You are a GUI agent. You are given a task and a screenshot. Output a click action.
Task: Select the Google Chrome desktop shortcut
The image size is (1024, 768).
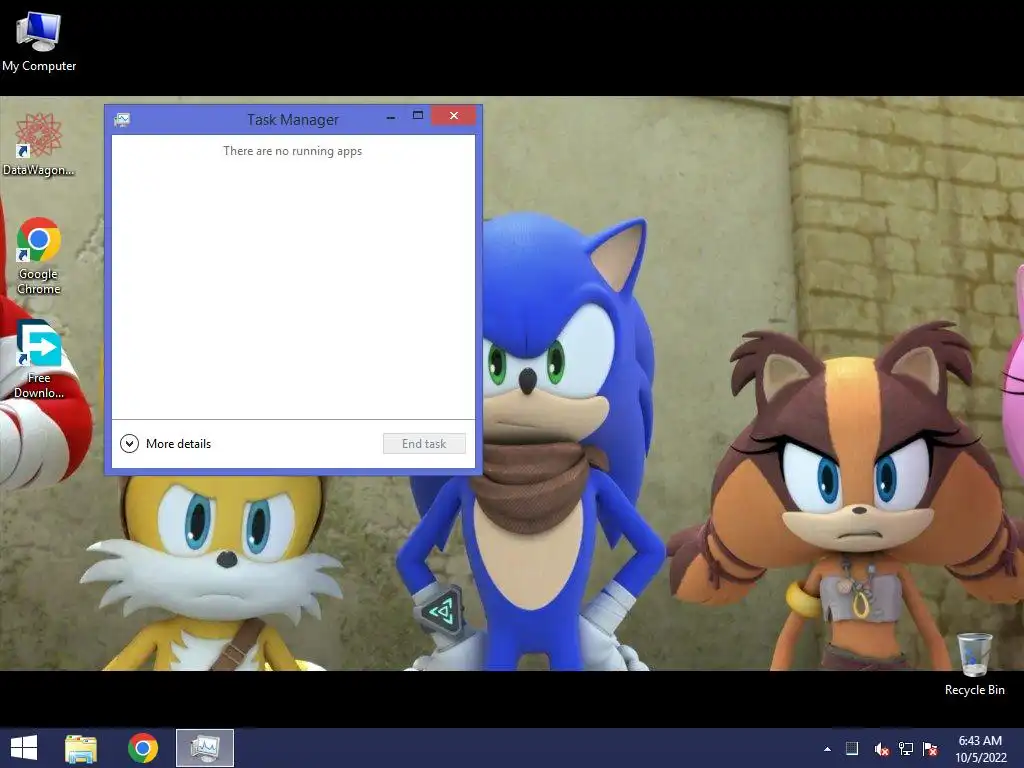(x=39, y=256)
